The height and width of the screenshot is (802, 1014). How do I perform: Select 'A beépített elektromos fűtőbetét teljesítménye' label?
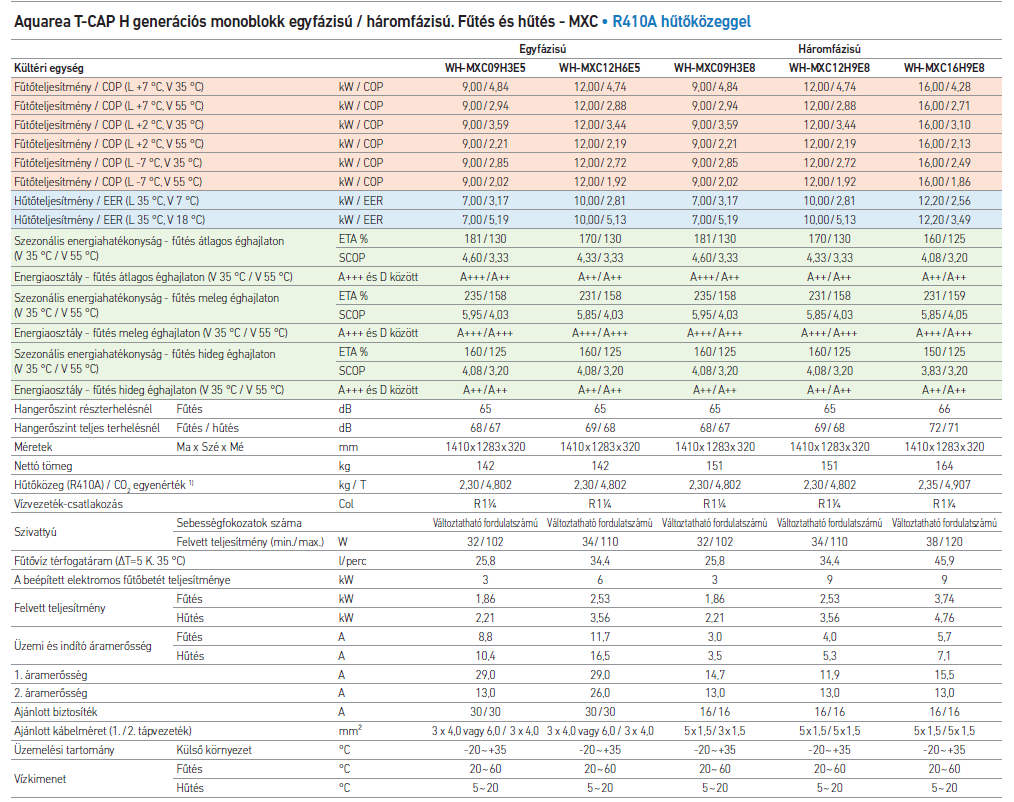coord(122,580)
